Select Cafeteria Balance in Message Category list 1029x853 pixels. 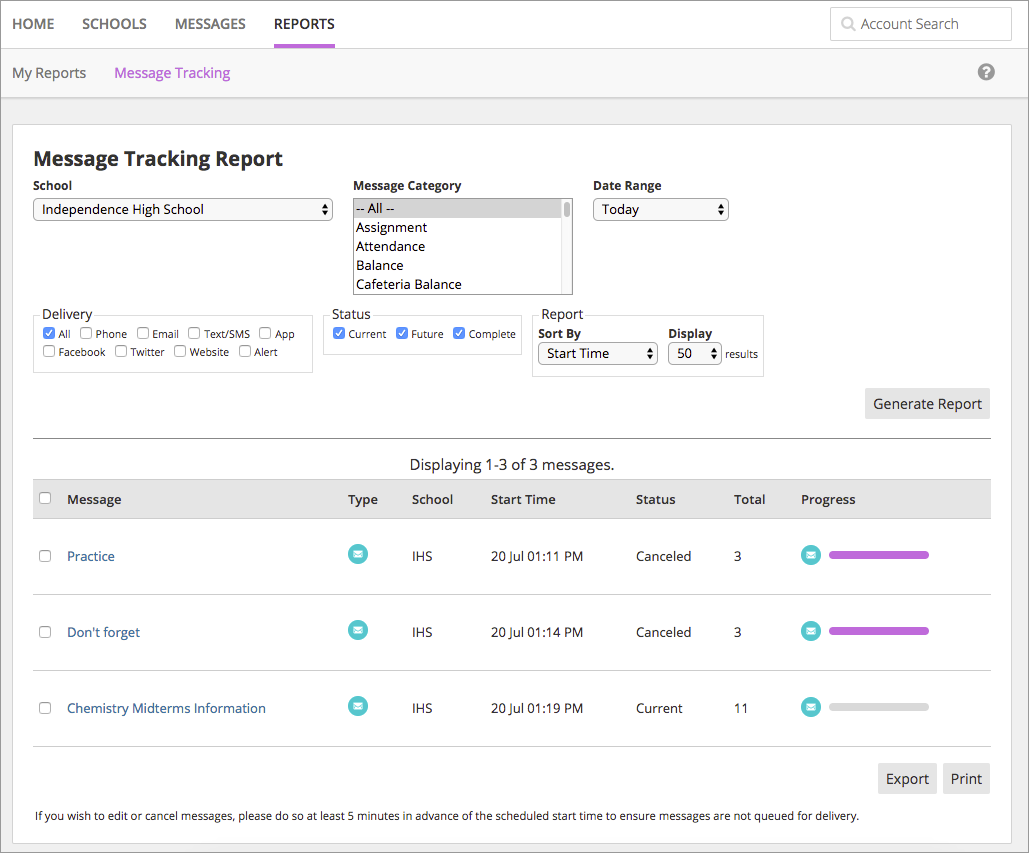click(457, 284)
